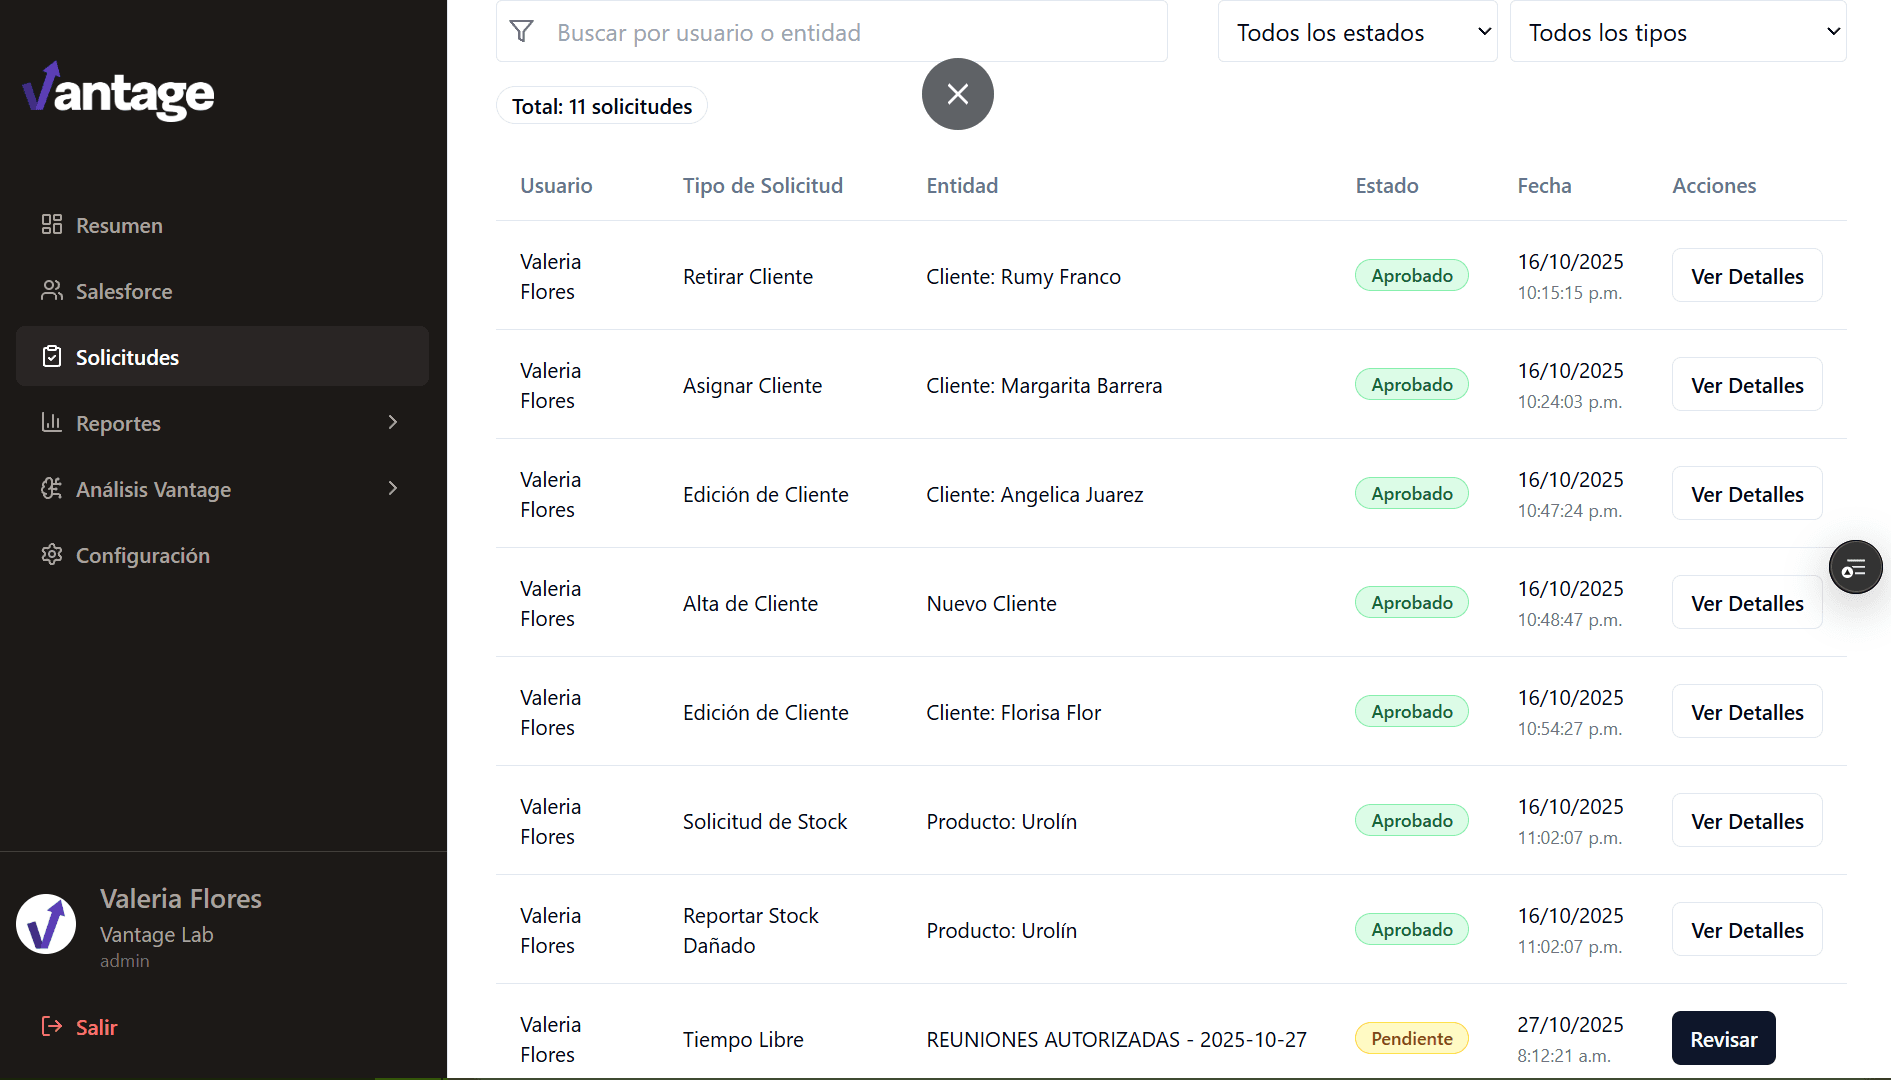Expand the Reportes submenu chevron
This screenshot has height=1080, width=1891.
[x=392, y=422]
